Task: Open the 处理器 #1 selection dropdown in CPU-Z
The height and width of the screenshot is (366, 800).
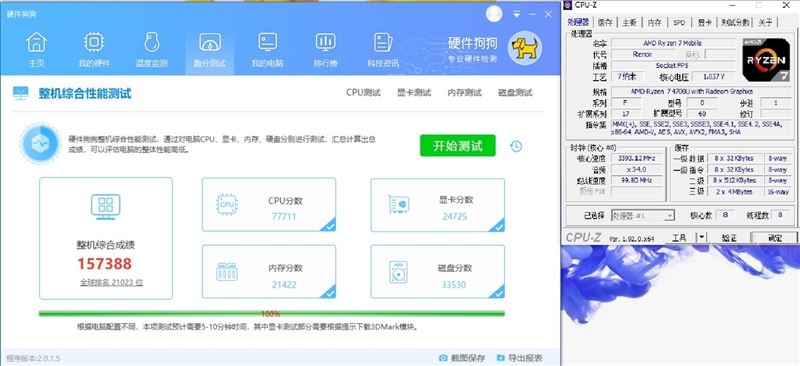Action: click(643, 216)
